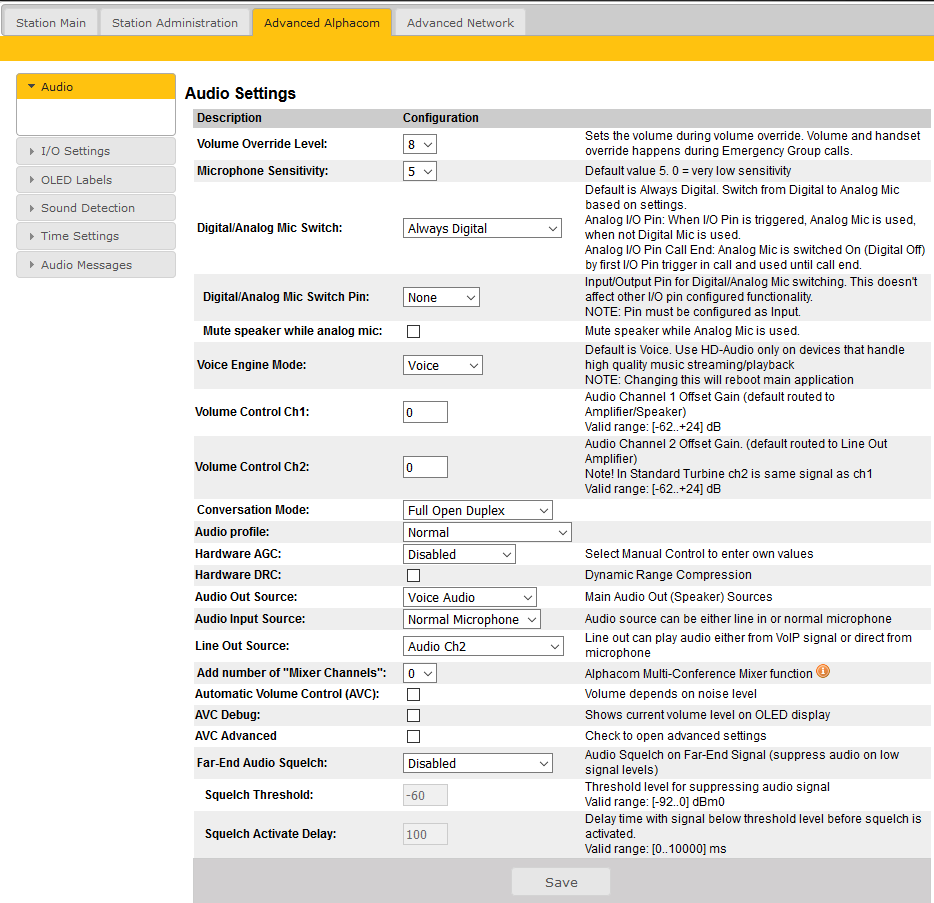Open the Digital/Analog Mic Switch dropdown
The image size is (934, 903).
click(482, 229)
